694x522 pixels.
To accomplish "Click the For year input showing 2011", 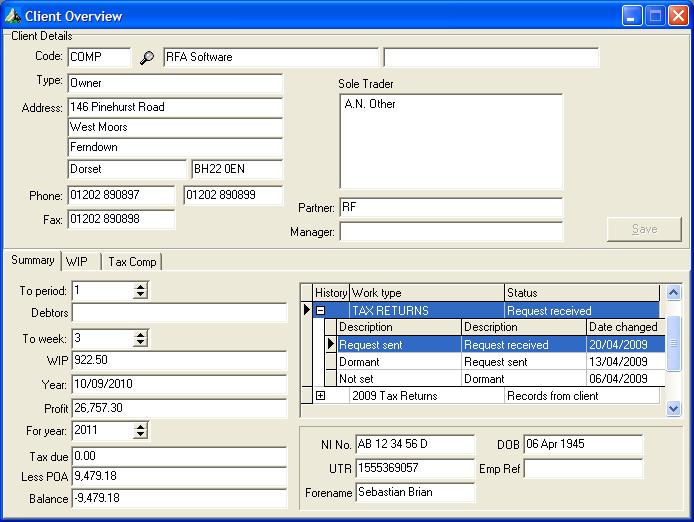I will pyautogui.click(x=103, y=430).
